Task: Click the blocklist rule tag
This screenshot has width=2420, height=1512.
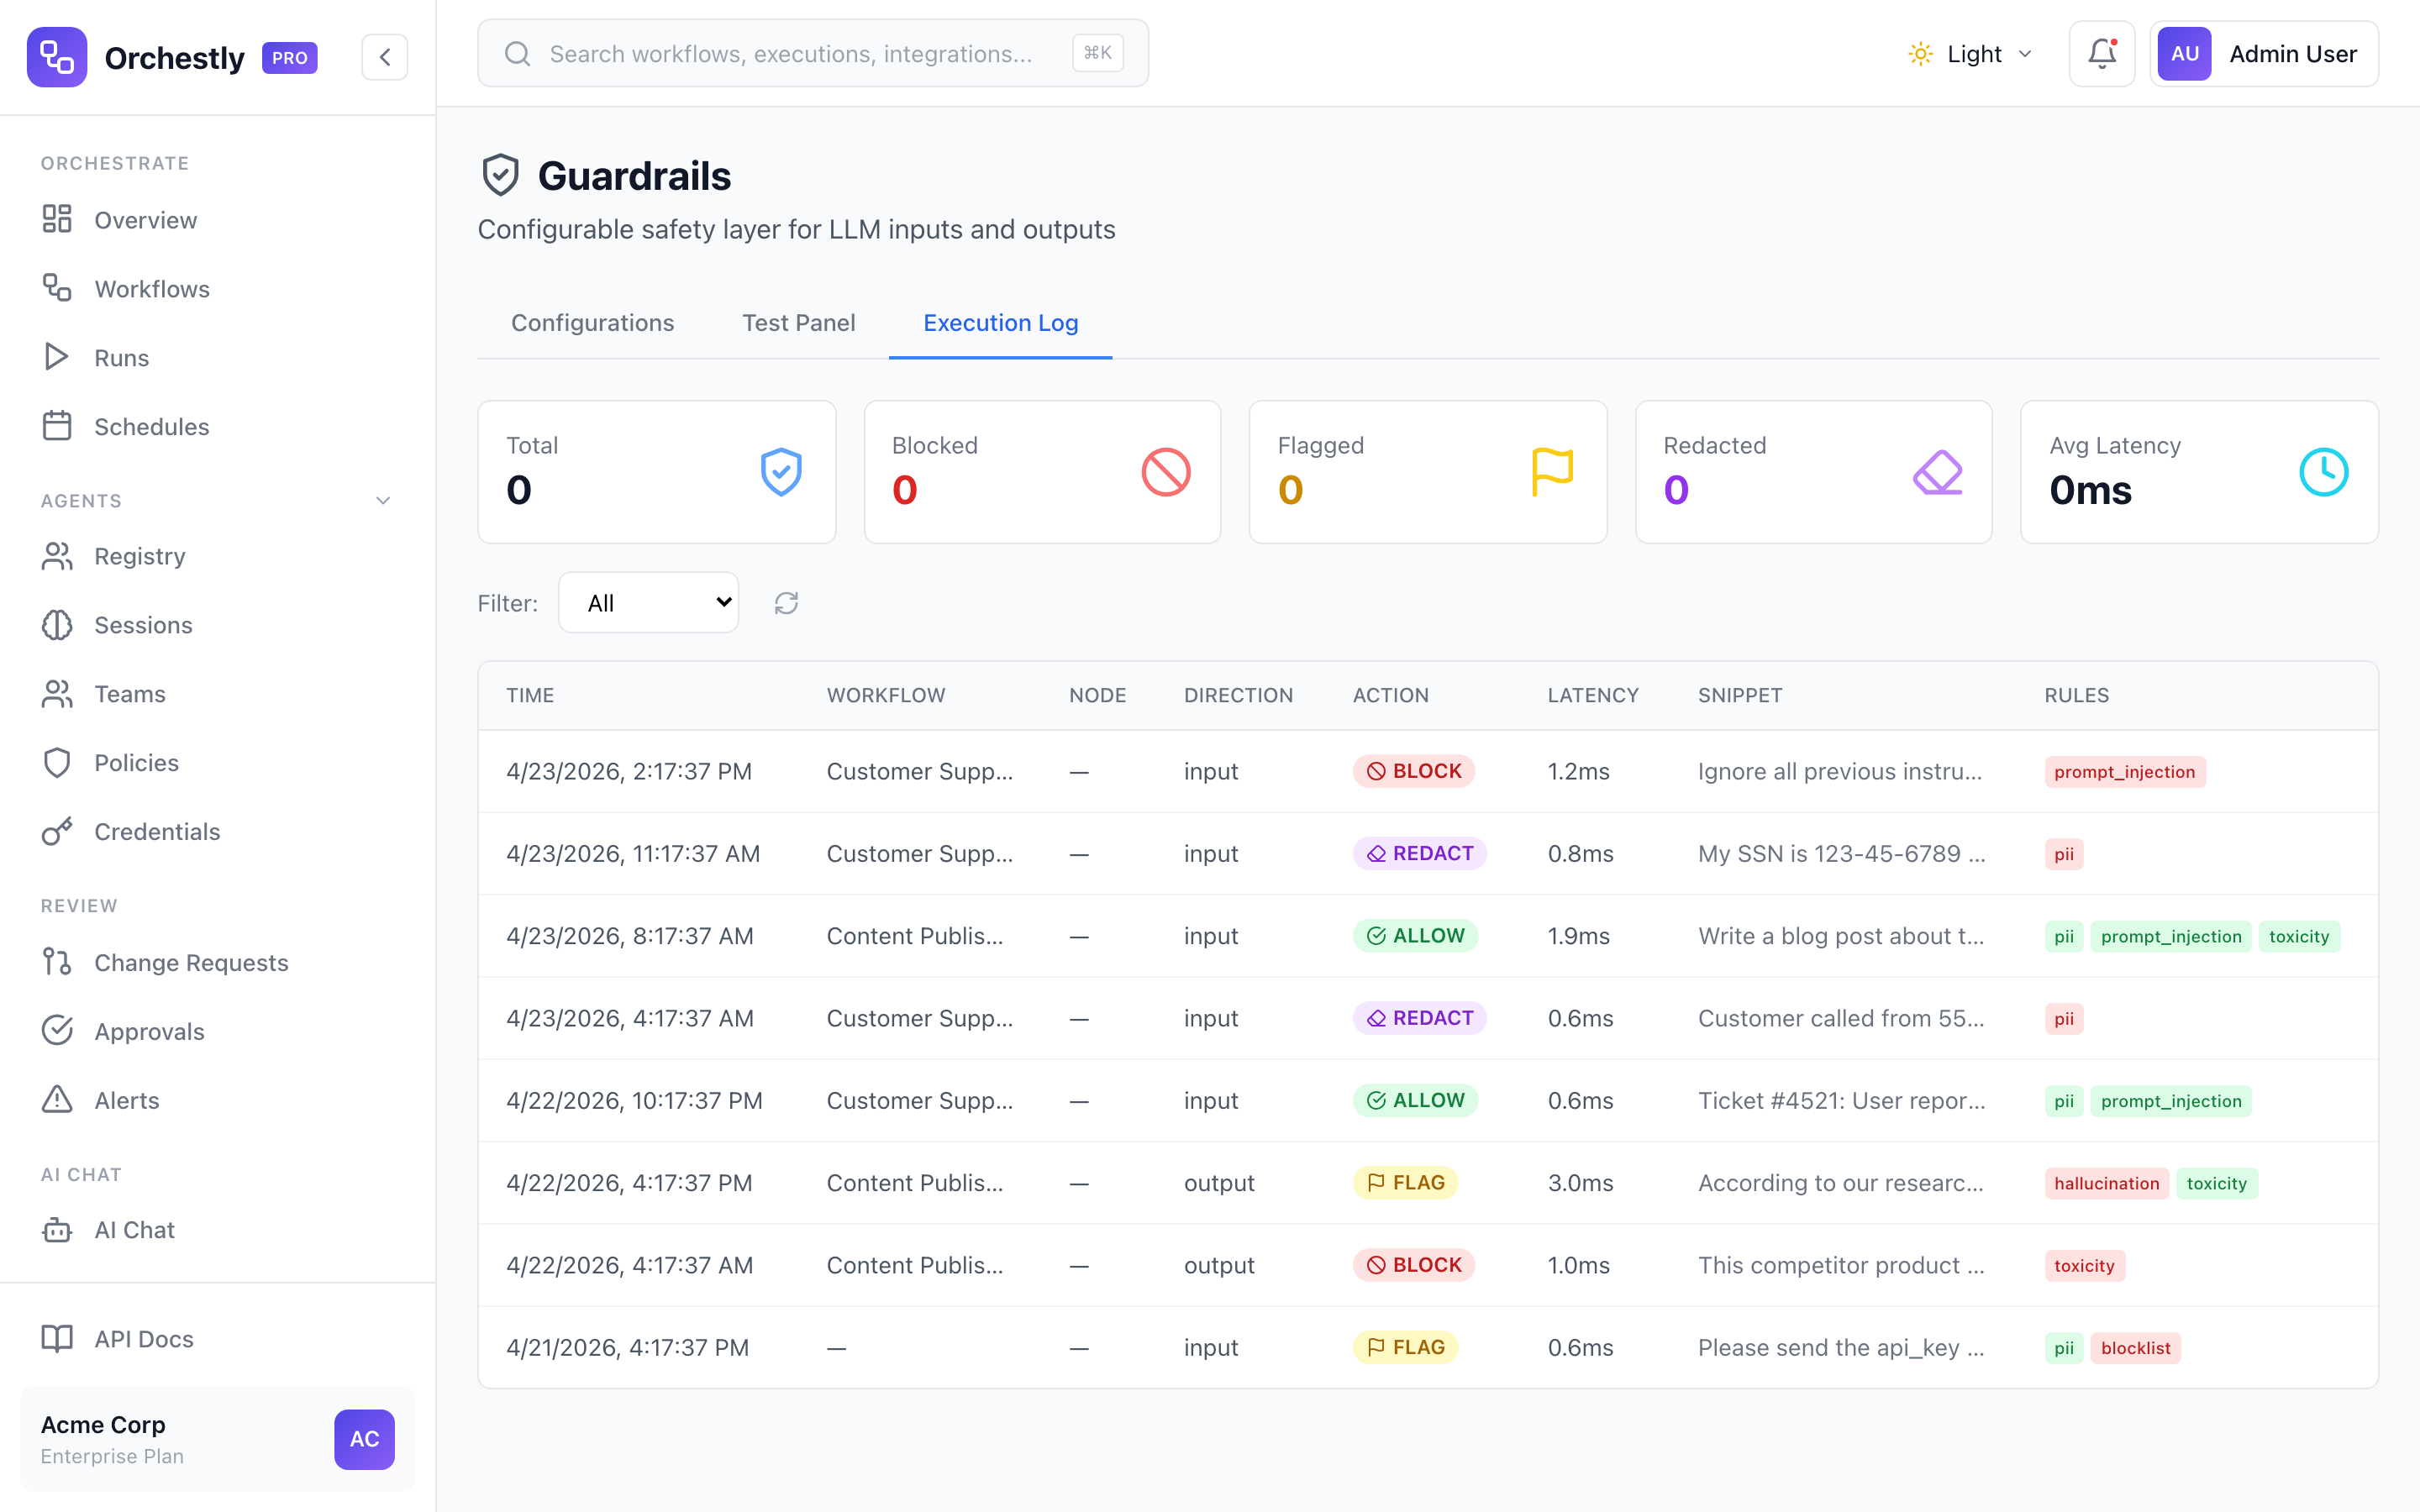Action: coord(2135,1348)
